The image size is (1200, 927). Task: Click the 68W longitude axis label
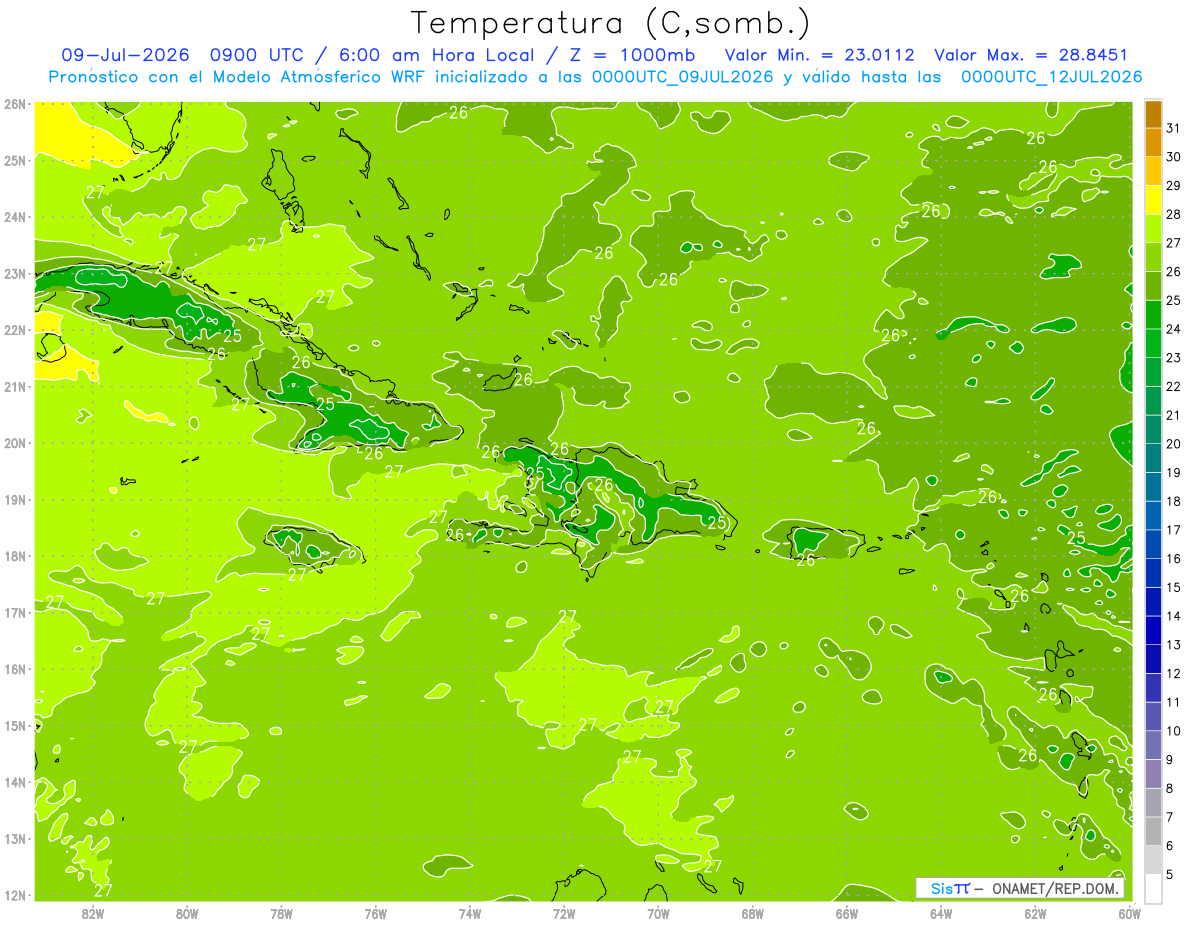pyautogui.click(x=753, y=913)
